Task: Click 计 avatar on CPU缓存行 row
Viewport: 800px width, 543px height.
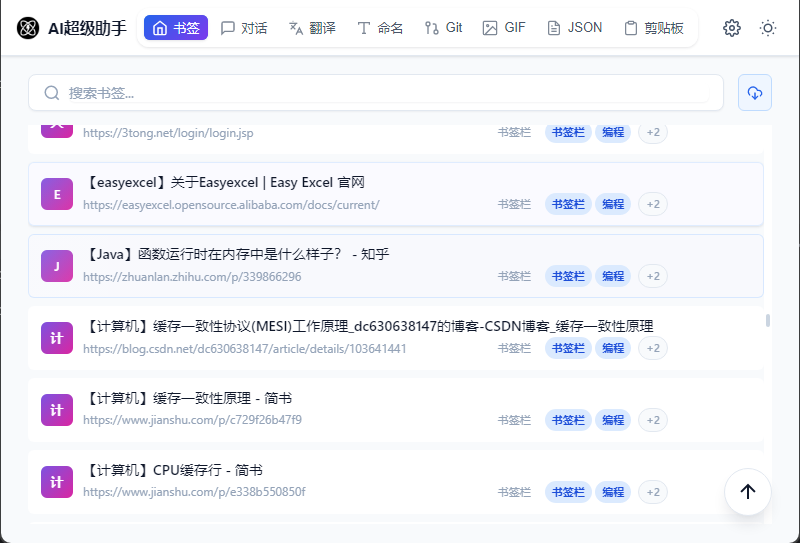Action: coord(57,482)
